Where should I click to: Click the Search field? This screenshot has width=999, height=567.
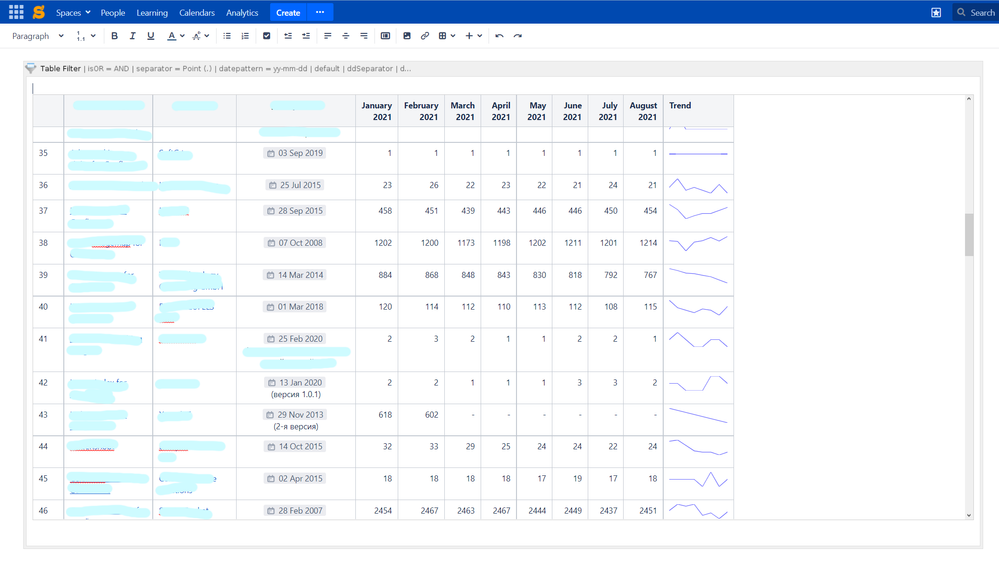click(975, 13)
